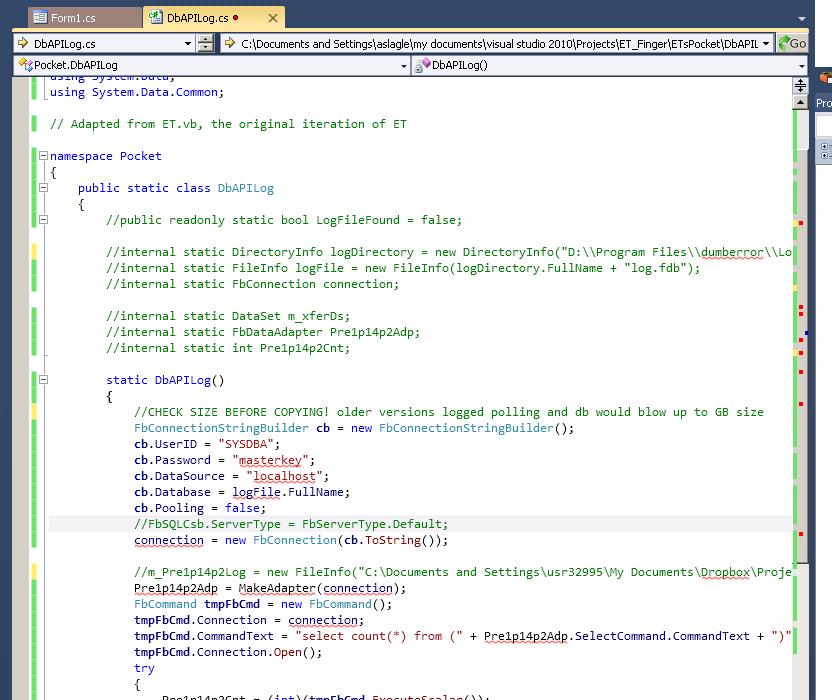Click the stepper beside DbAPILog.cs dropdown
832x700 pixels.
coord(205,44)
